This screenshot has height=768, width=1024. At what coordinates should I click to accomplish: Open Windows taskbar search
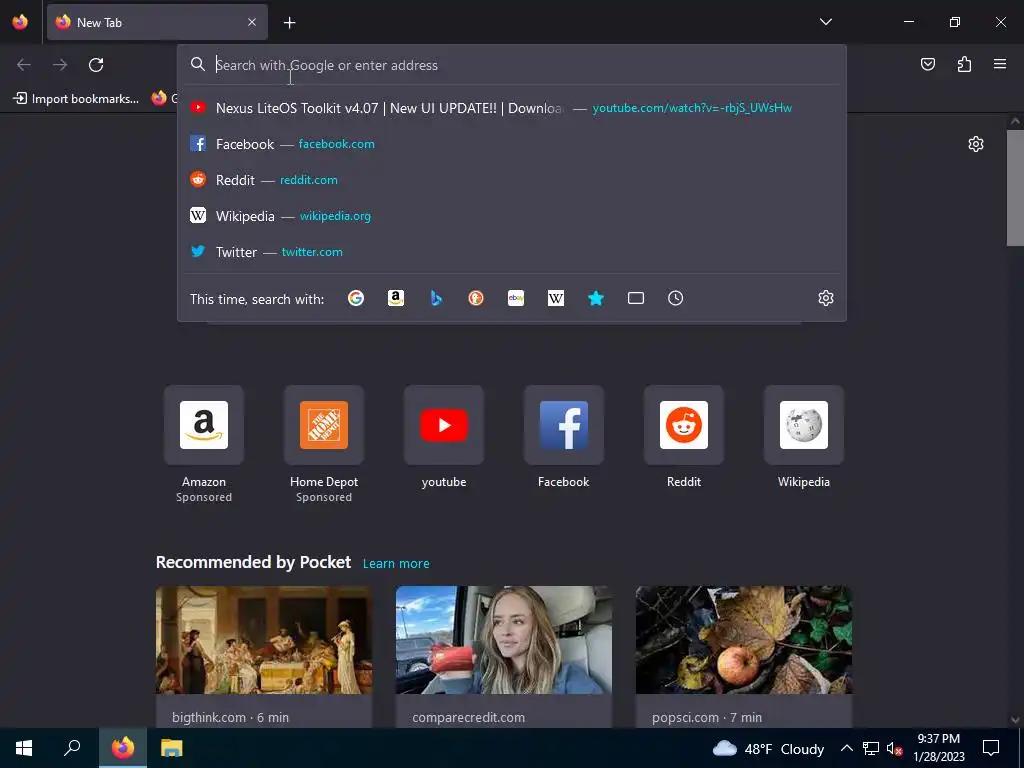point(72,748)
